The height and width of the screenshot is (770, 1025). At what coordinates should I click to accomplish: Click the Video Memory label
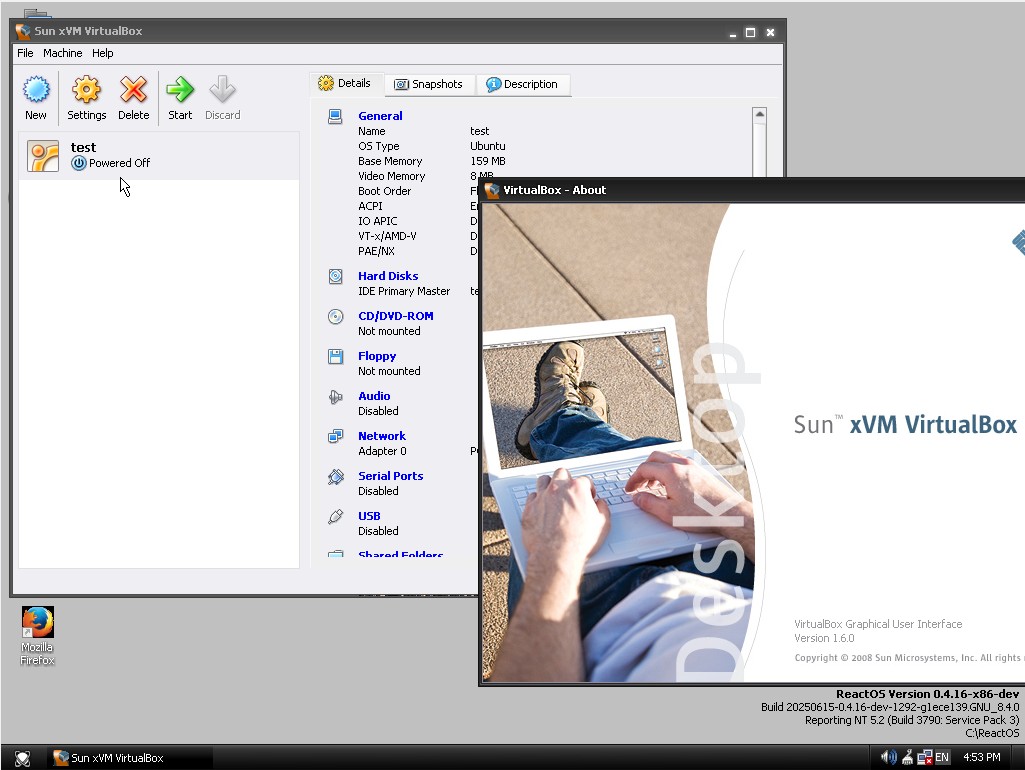(392, 176)
